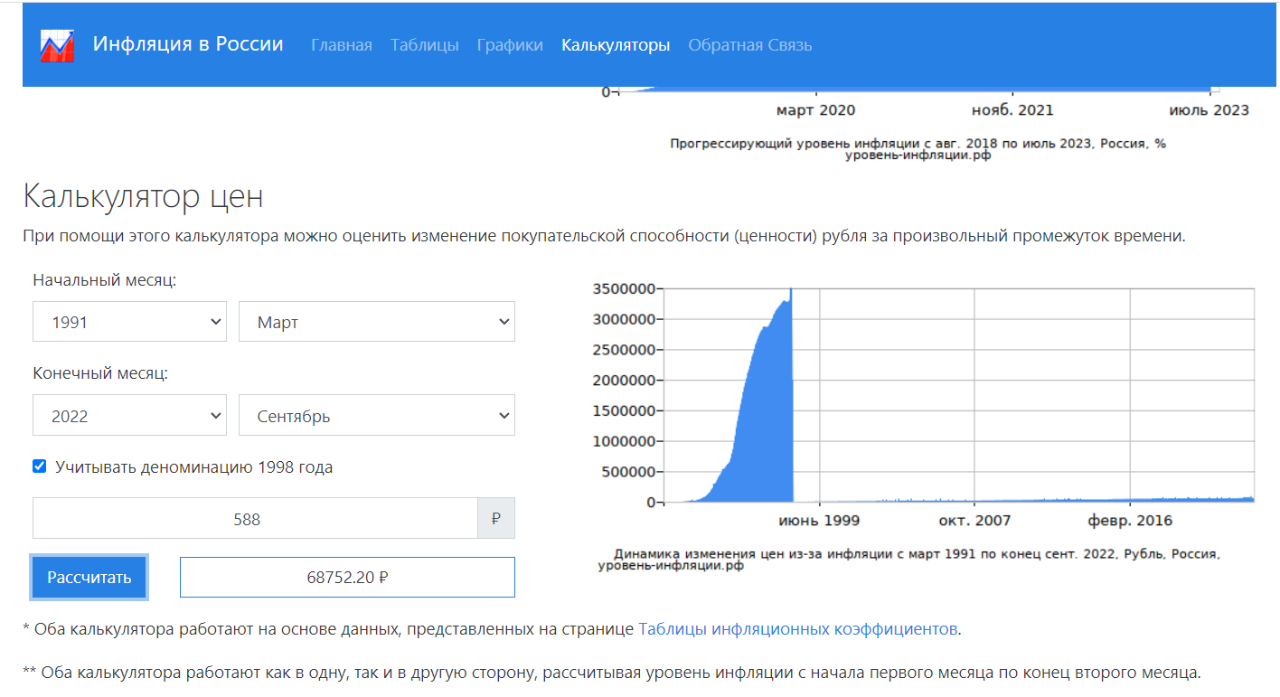The height and width of the screenshot is (697, 1280).
Task: Expand the end month dropdown showing Сентябрь
Action: point(376,416)
